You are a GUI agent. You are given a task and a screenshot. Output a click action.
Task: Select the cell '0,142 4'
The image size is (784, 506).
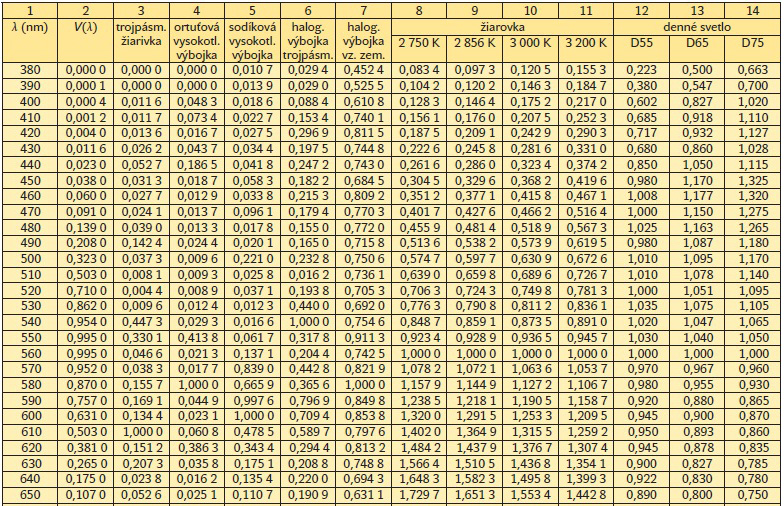(x=141, y=243)
